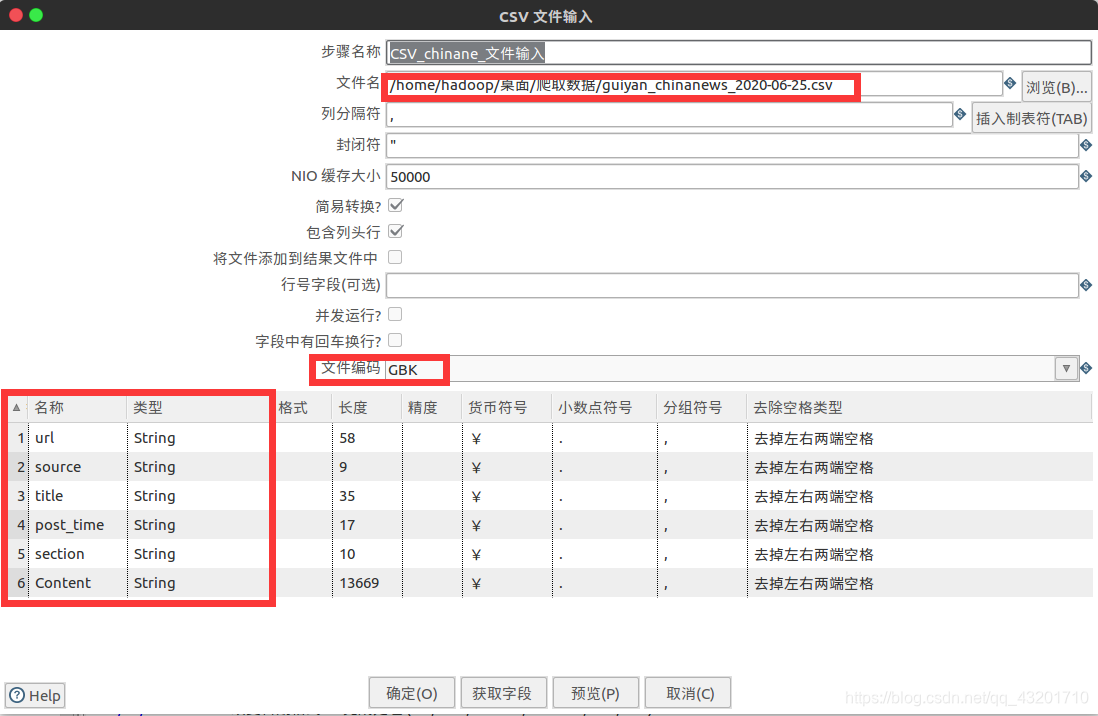Screen dimensions: 1098x716
Task: Click String type cell in url row
Action: [199, 438]
